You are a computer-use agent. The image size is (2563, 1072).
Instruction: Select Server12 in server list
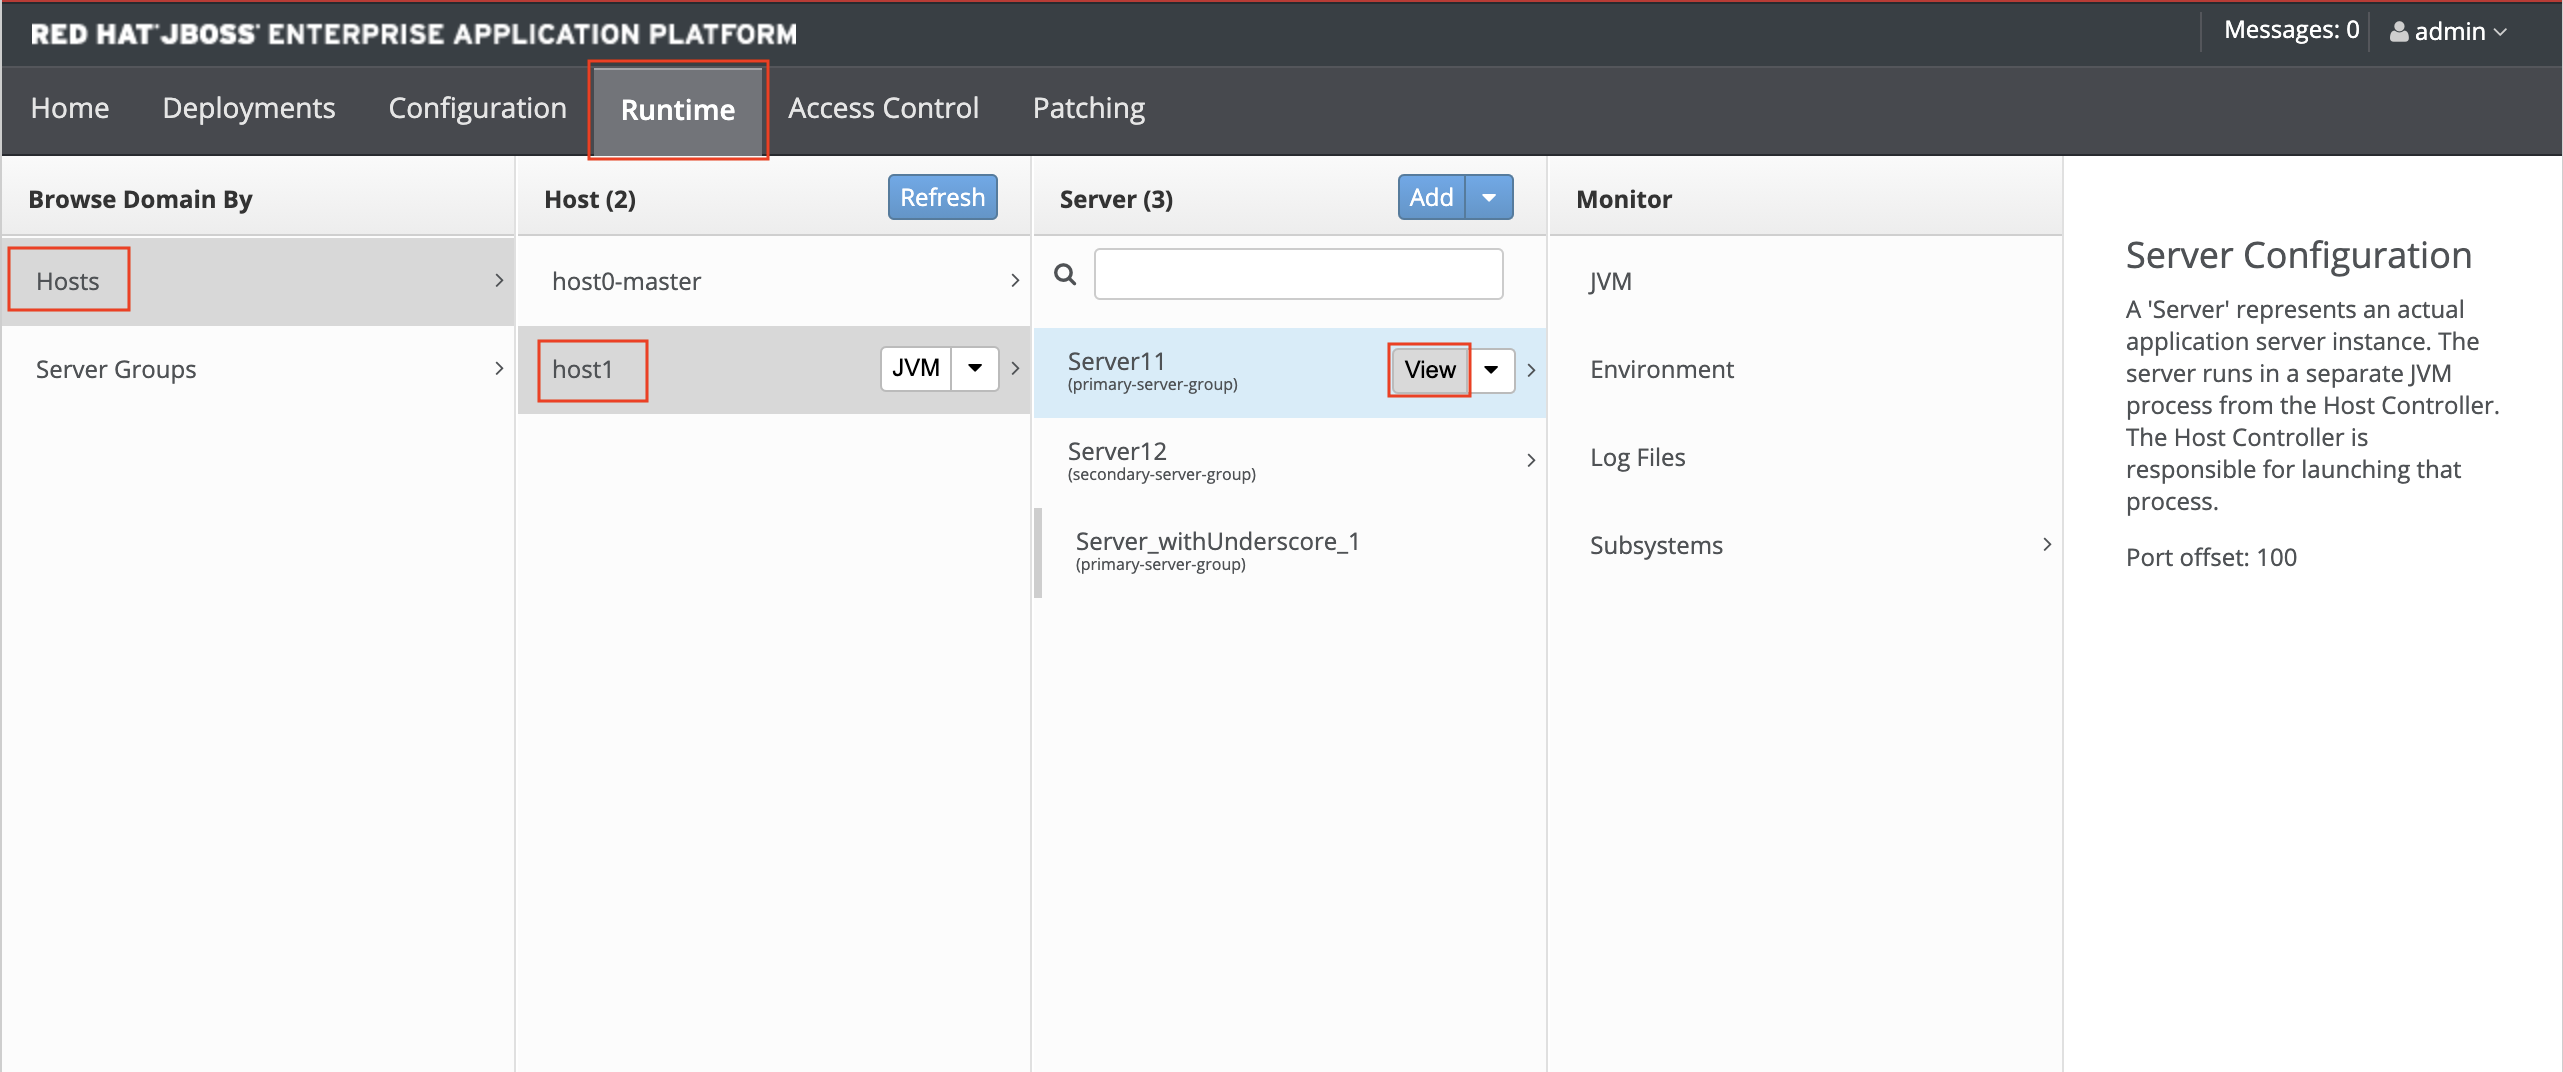click(x=1290, y=461)
